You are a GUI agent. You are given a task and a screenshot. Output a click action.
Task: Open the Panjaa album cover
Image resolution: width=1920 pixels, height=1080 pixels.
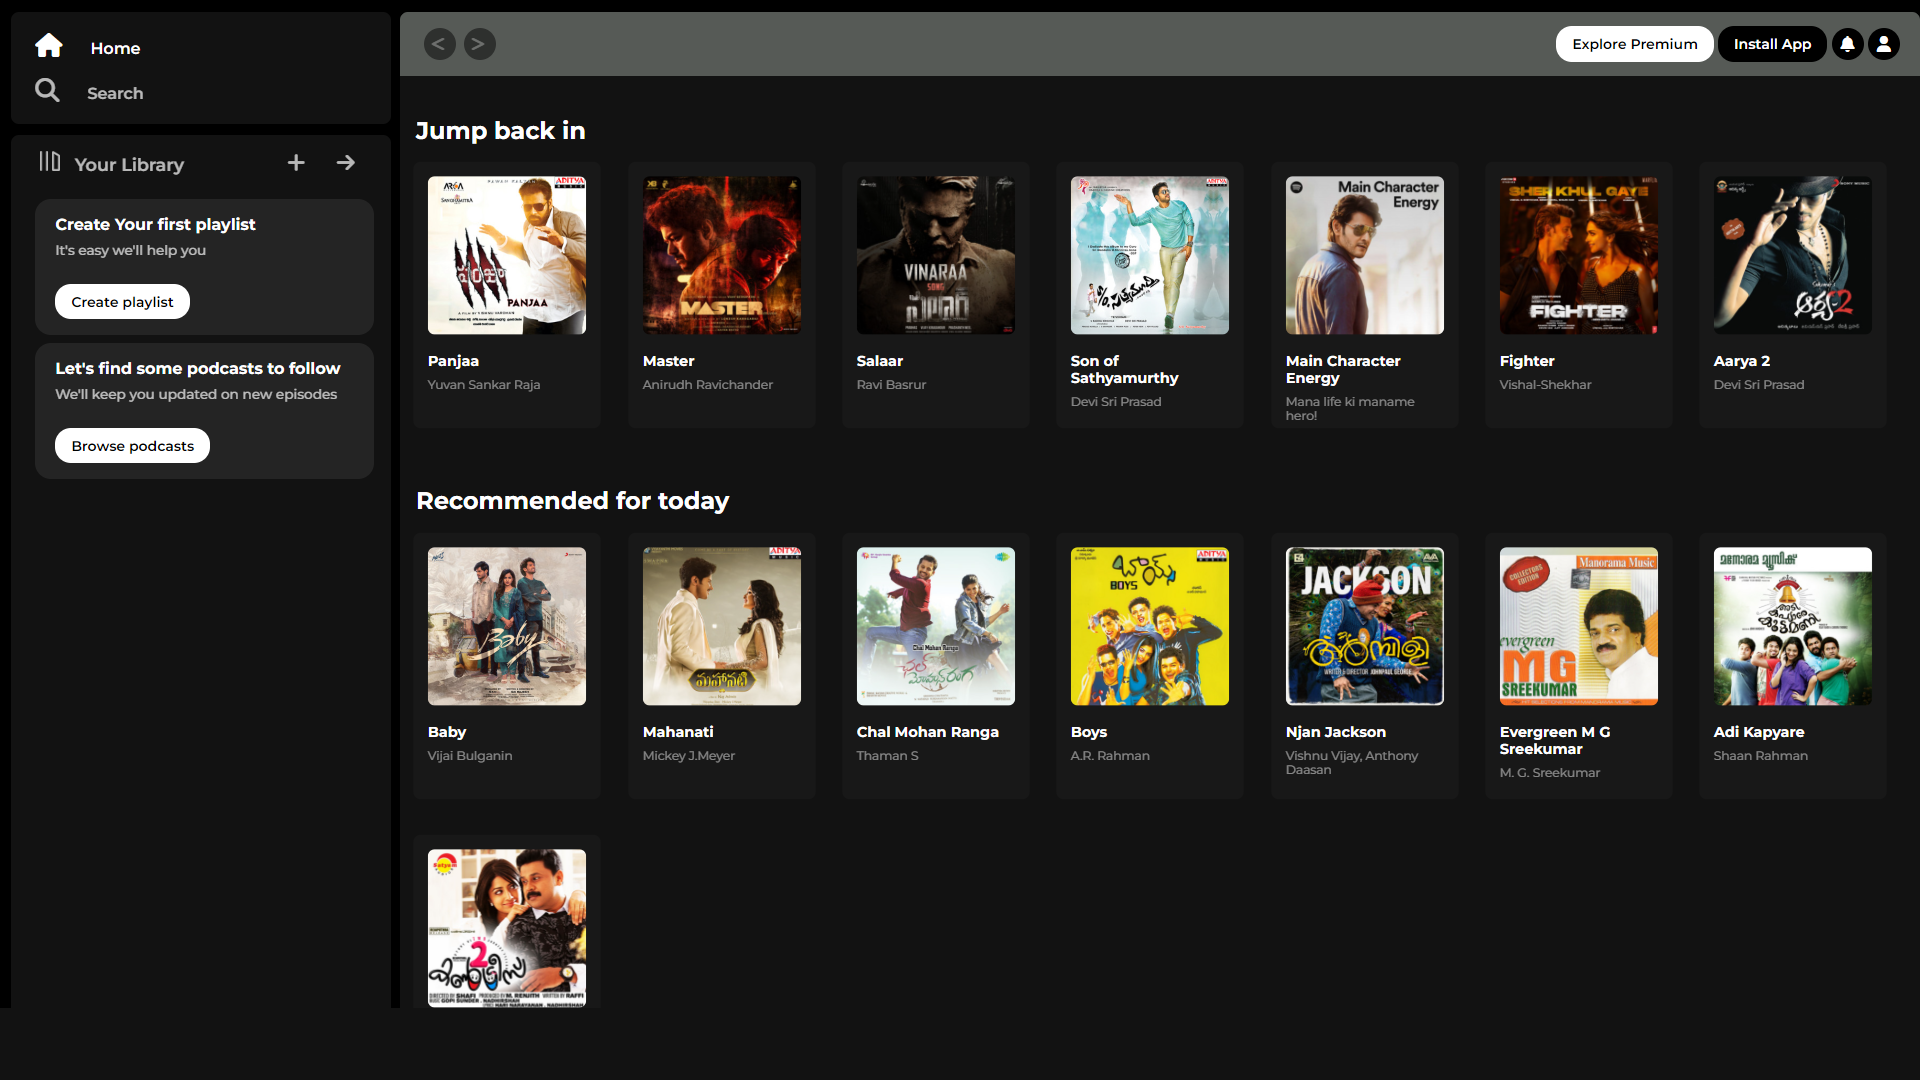507,255
